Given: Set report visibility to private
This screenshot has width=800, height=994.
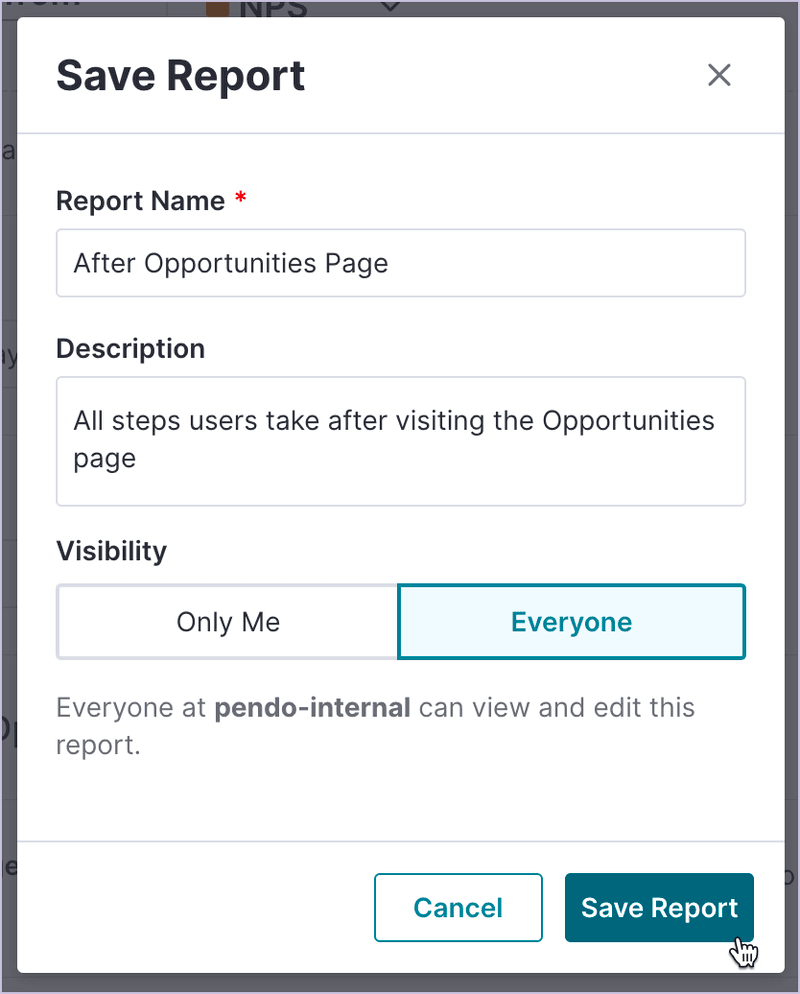Looking at the screenshot, I should (227, 621).
